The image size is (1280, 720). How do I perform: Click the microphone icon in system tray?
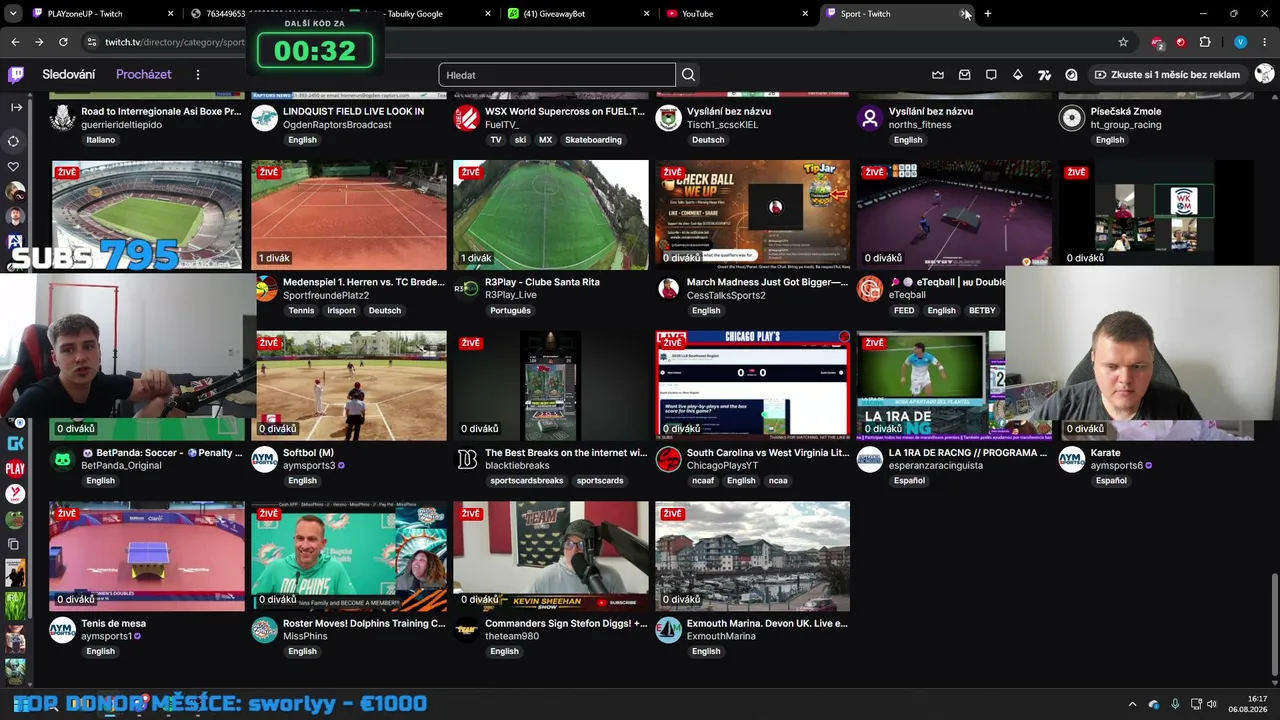[1175, 704]
